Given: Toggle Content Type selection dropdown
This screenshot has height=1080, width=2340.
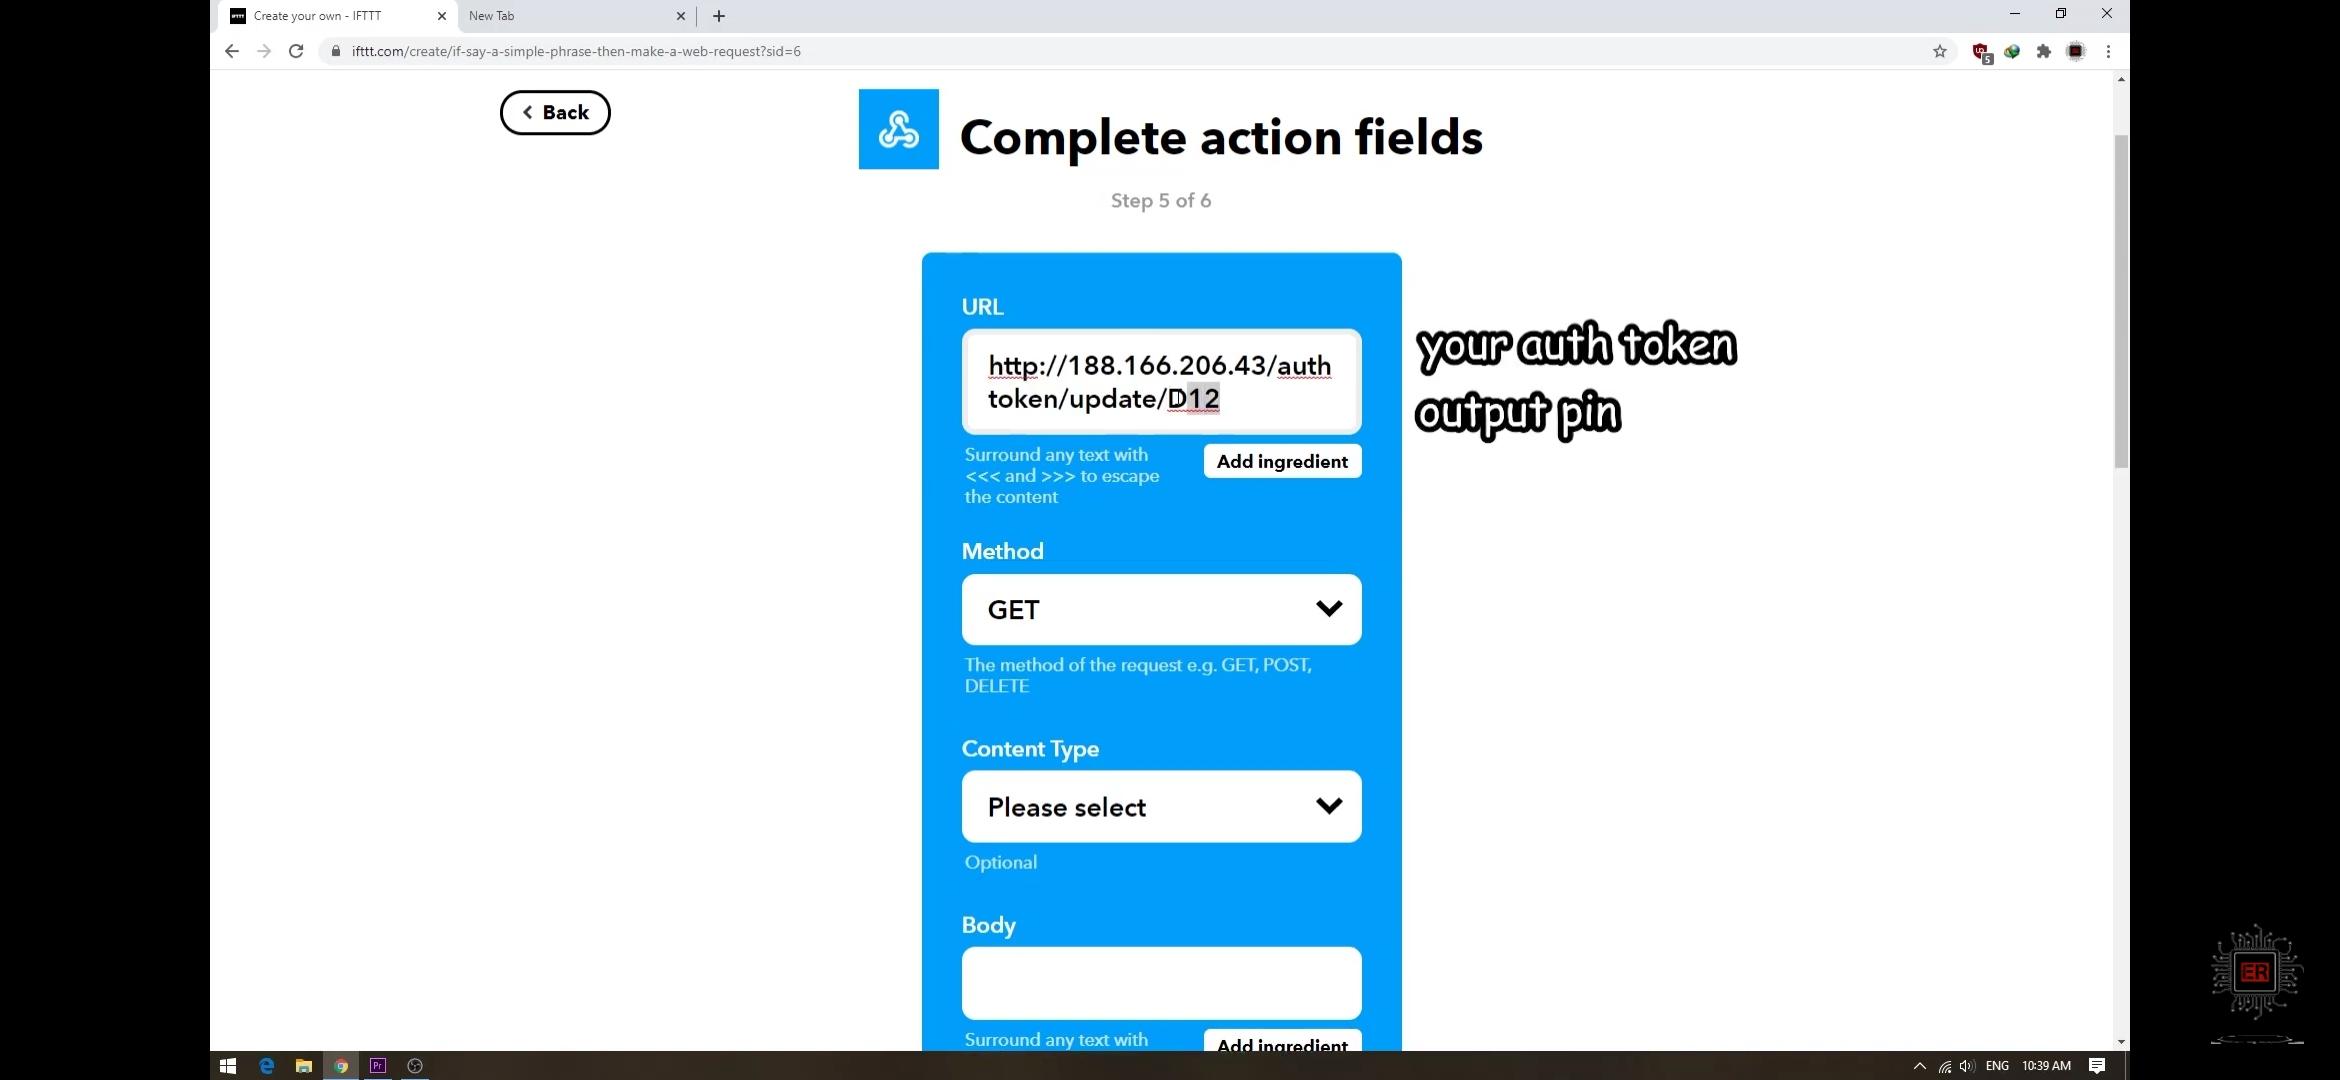Looking at the screenshot, I should tap(1161, 807).
